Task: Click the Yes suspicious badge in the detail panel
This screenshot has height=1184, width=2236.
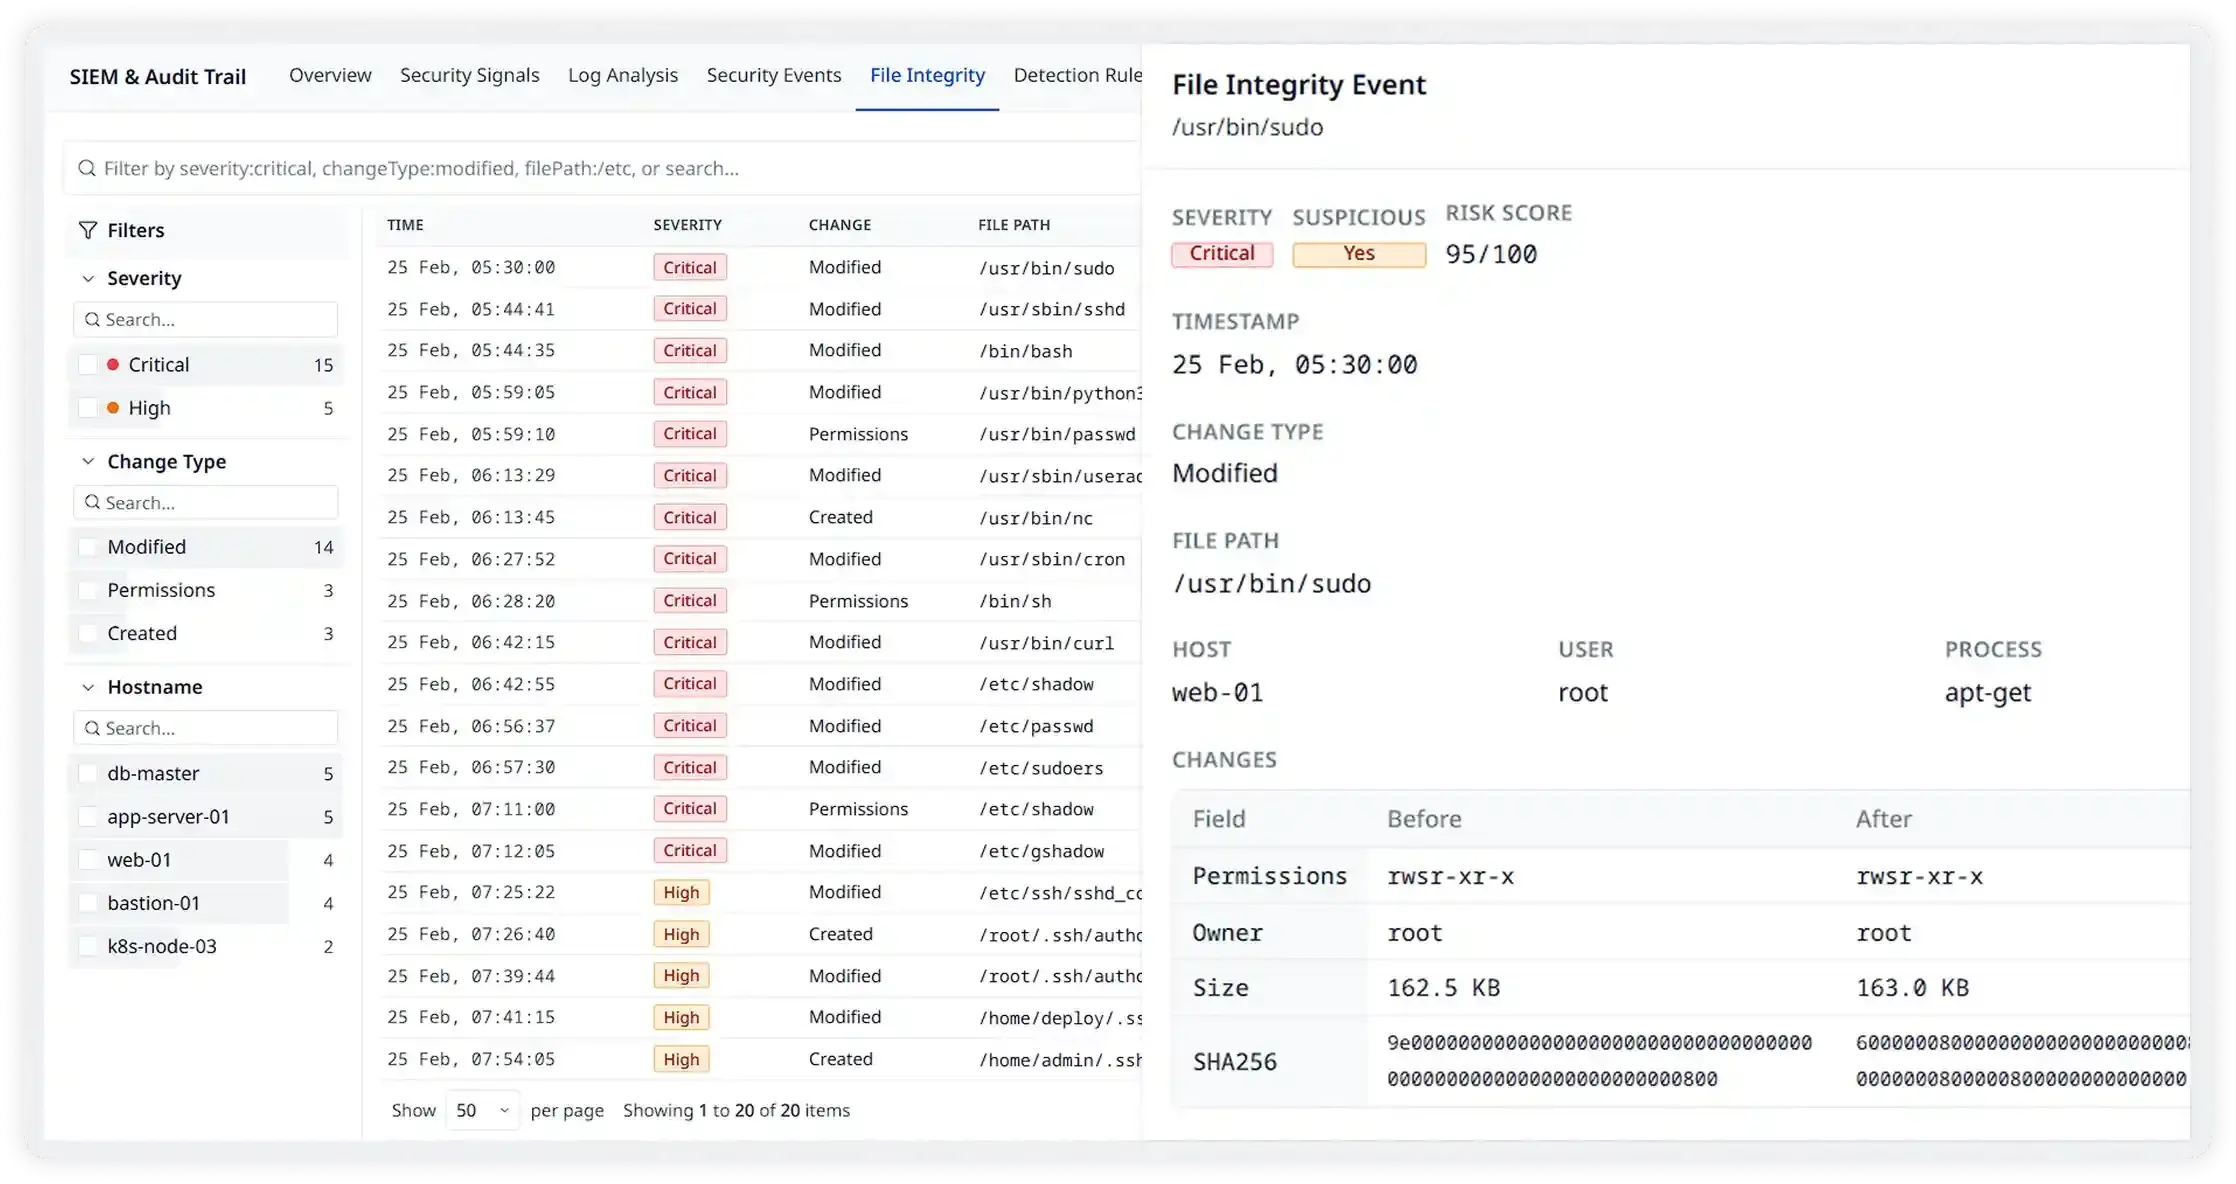Action: [x=1358, y=253]
